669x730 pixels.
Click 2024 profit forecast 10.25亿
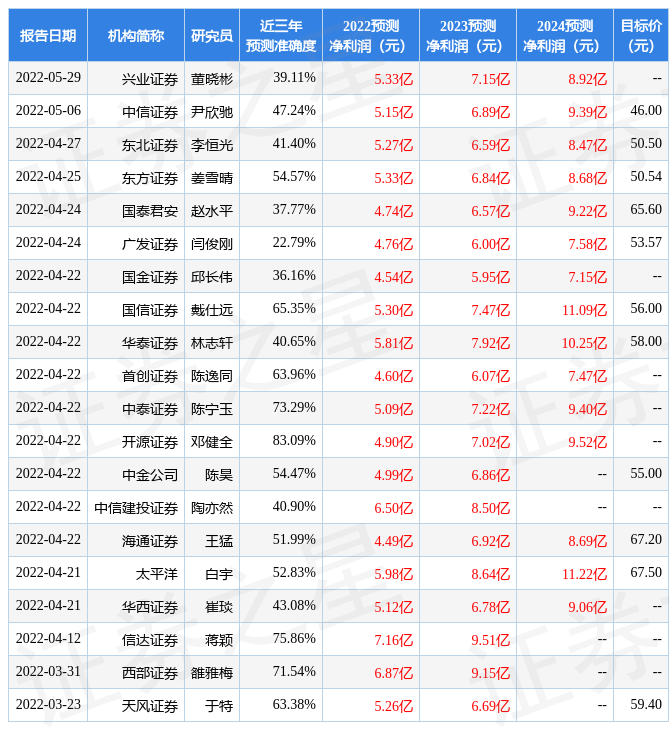(584, 344)
